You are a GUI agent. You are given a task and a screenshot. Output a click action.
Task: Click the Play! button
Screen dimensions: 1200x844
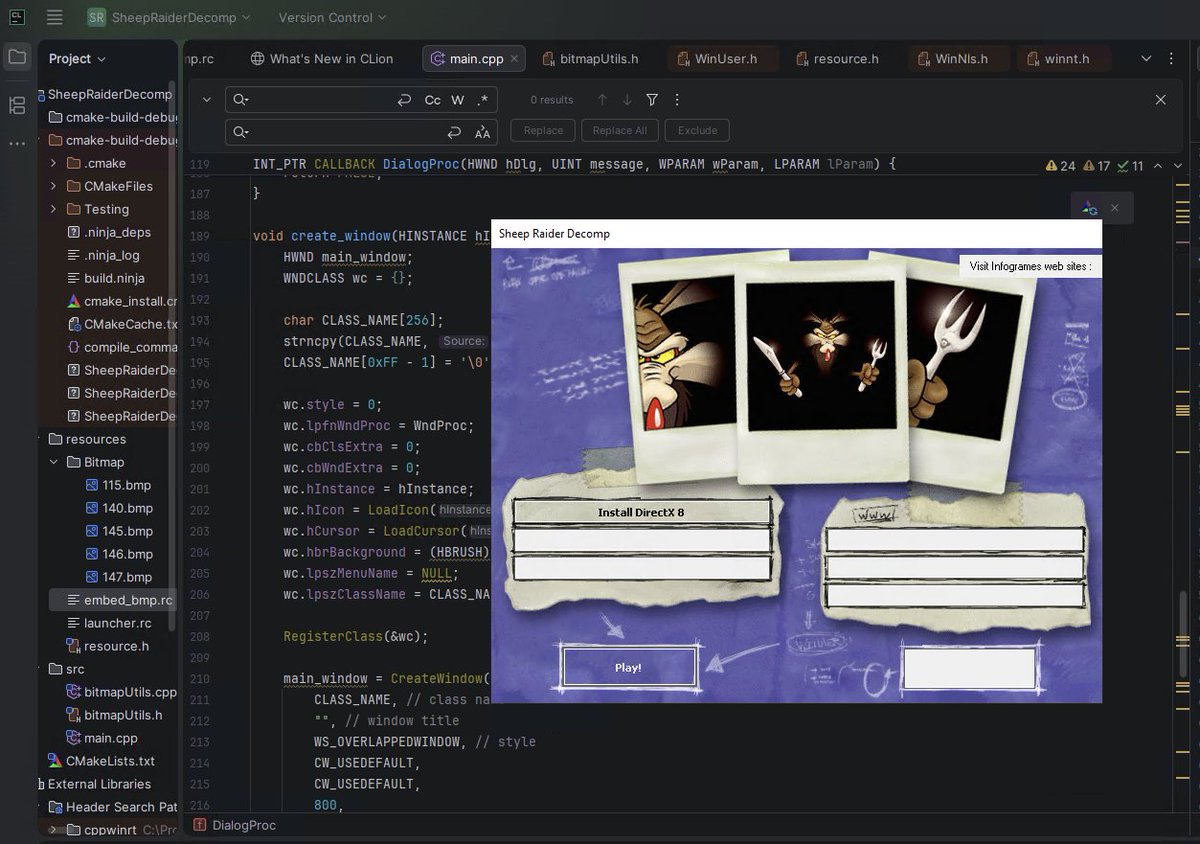(x=628, y=667)
